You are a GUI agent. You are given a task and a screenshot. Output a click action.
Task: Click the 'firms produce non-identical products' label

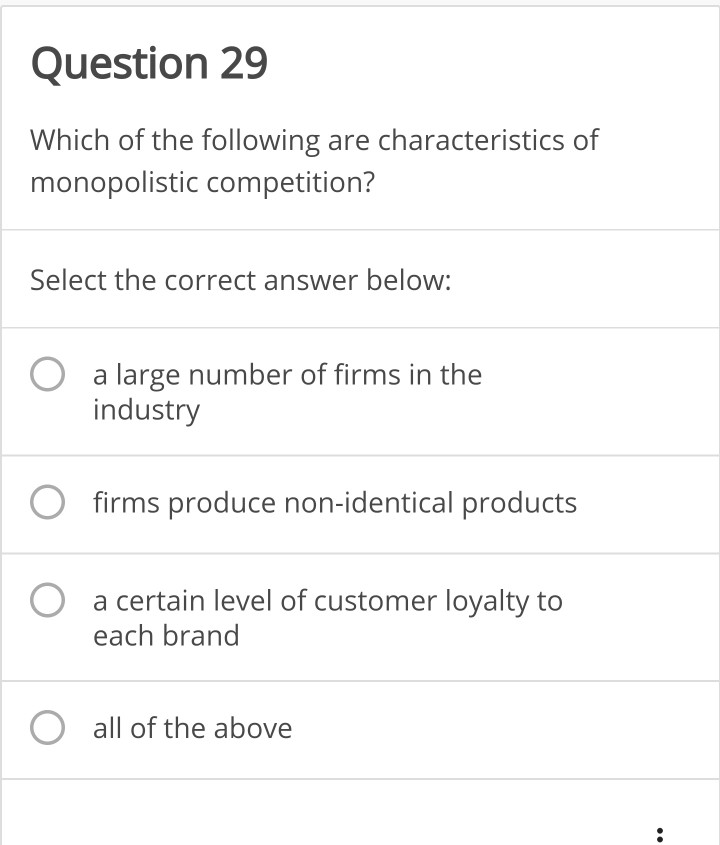point(334,503)
